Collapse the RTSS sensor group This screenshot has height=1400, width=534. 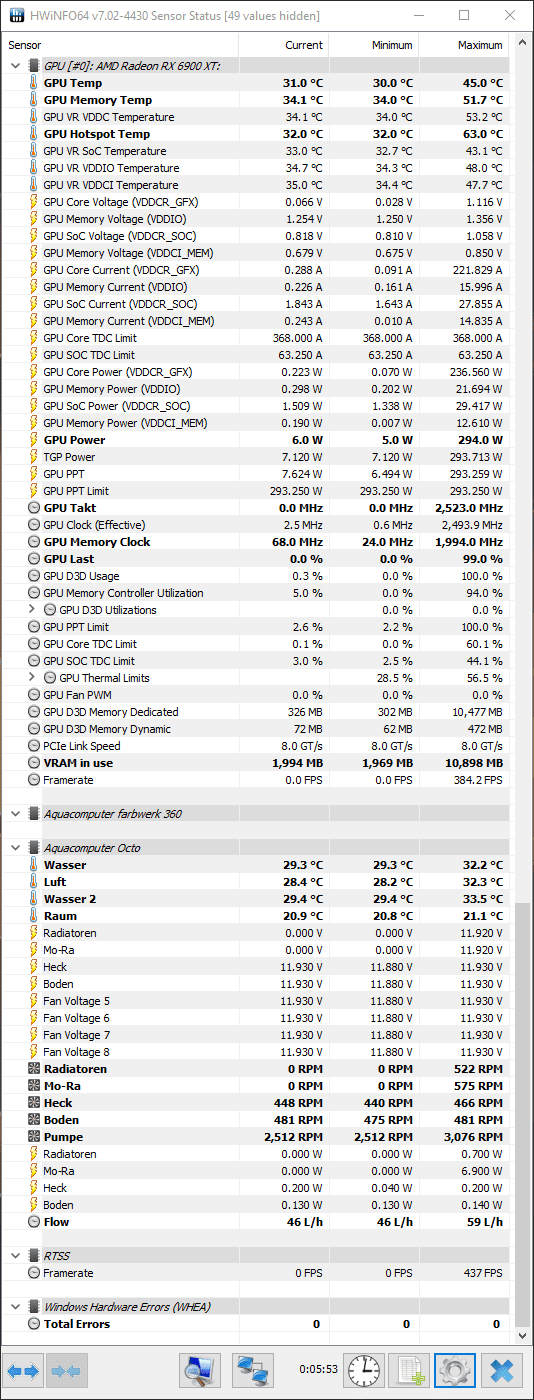point(15,1256)
